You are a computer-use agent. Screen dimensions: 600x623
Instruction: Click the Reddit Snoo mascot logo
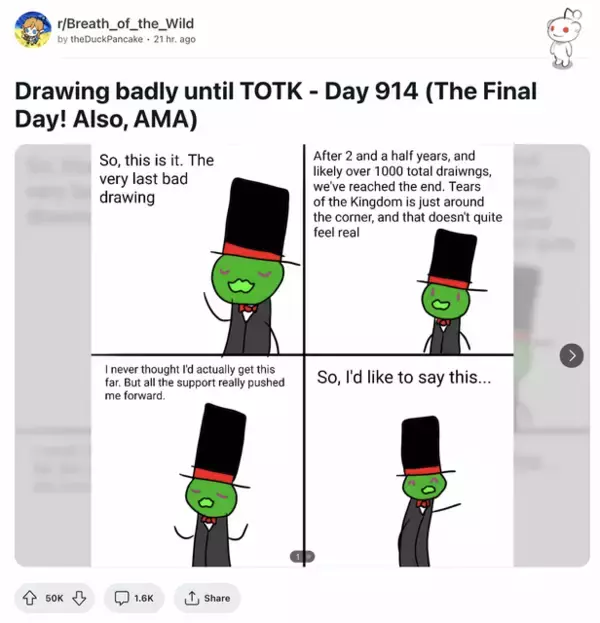pos(563,38)
